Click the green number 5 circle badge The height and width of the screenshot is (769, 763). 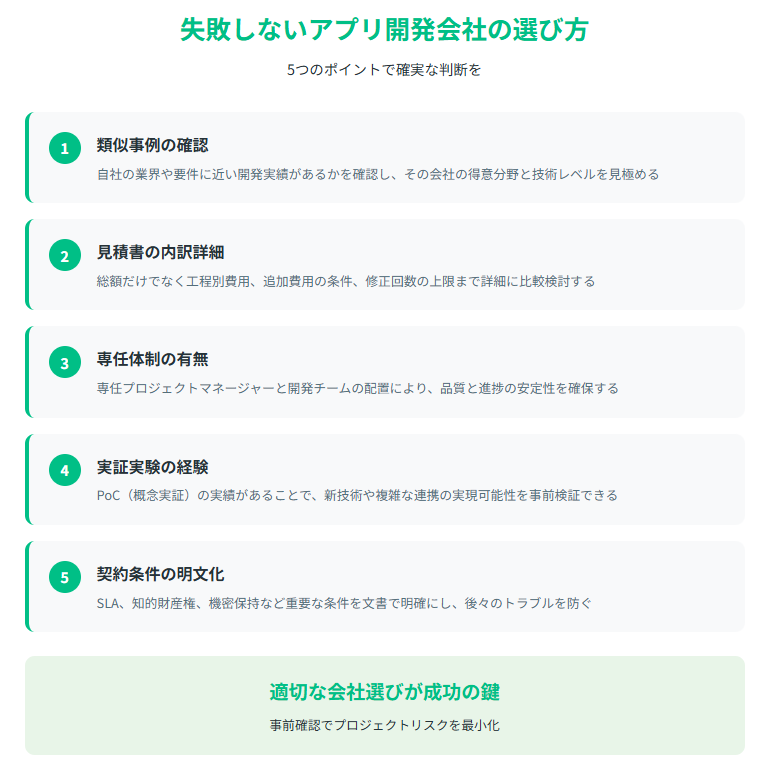click(65, 577)
